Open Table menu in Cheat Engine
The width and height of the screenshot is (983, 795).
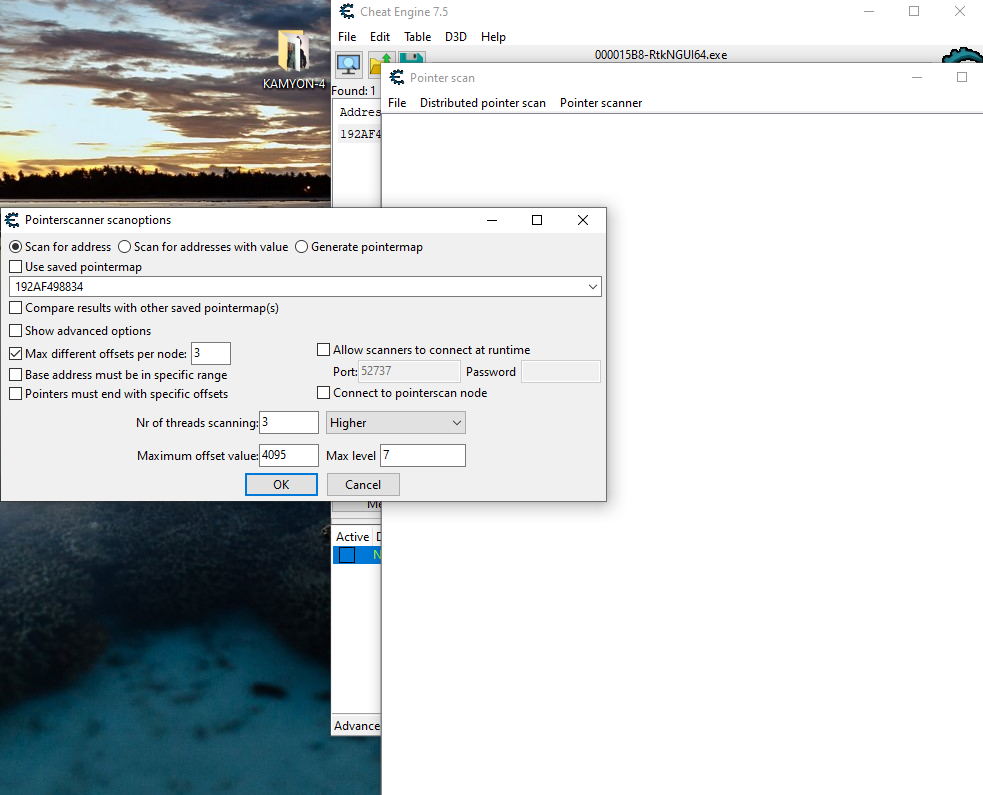(418, 37)
